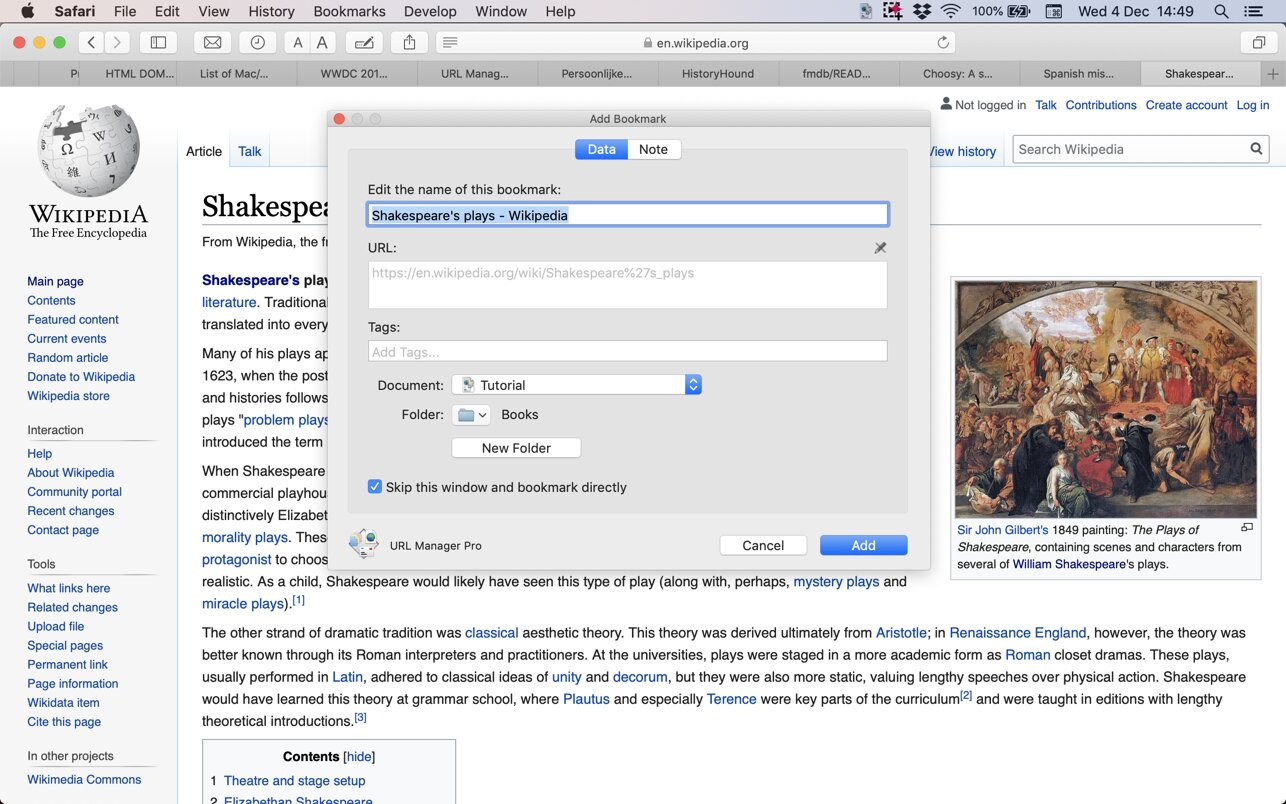The image size is (1286, 804).
Task: Open the Random article sidebar link
Action: tap(68, 358)
